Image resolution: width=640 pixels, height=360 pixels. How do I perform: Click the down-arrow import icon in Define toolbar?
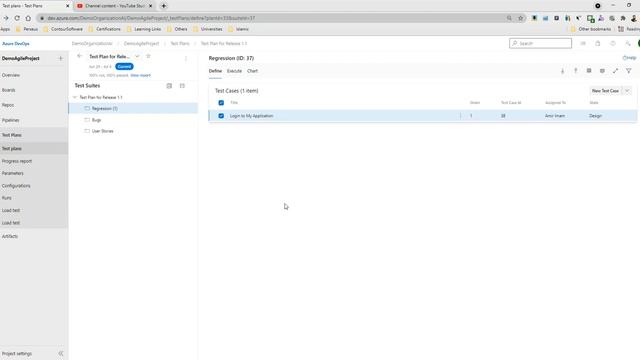pyautogui.click(x=562, y=71)
